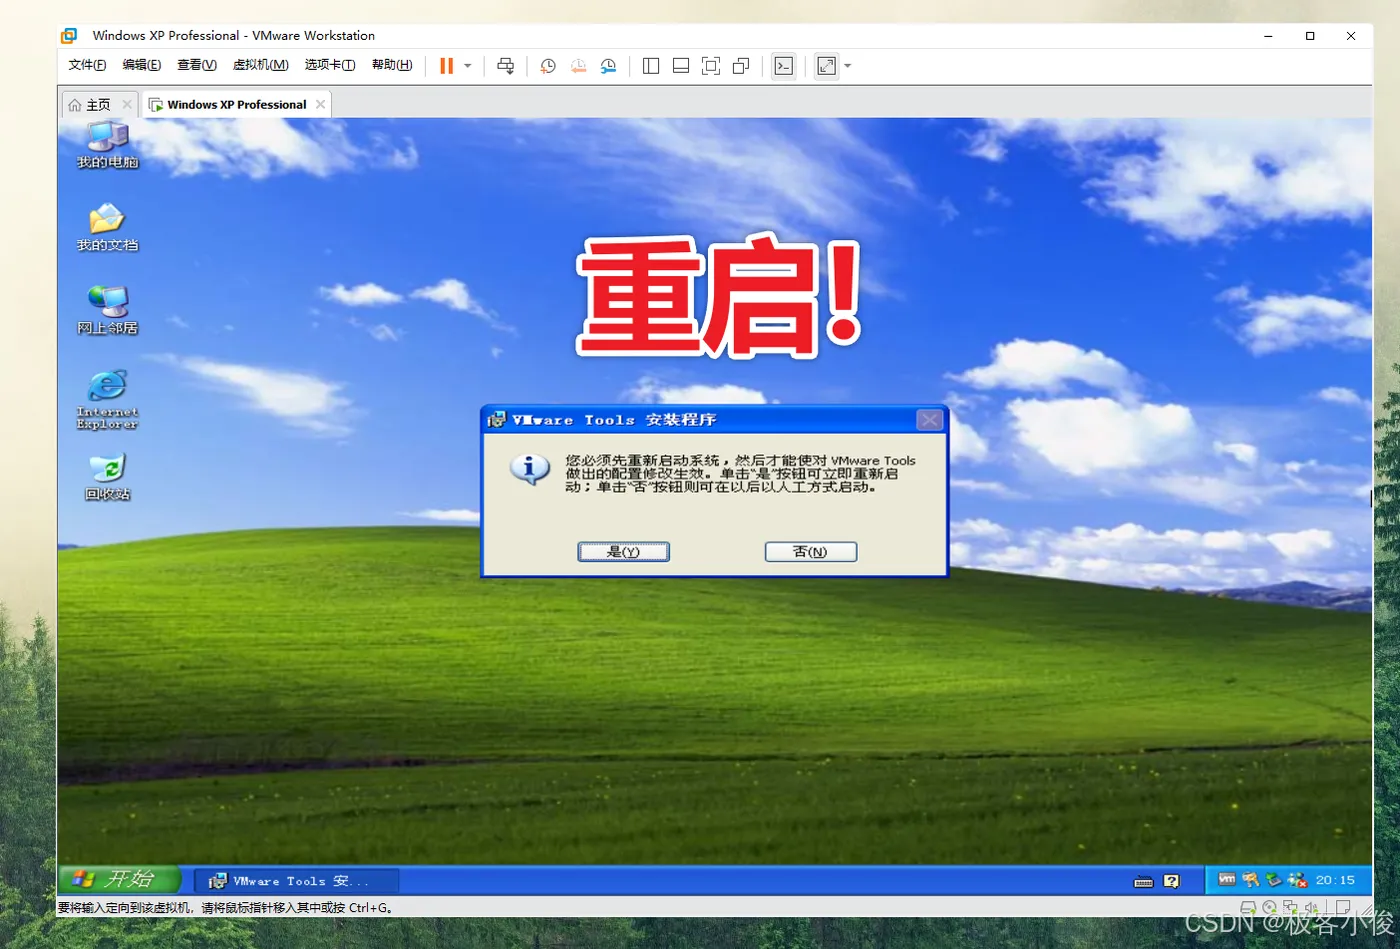Select the 网上邻居 desktop icon
Image resolution: width=1400 pixels, height=949 pixels.
click(107, 310)
